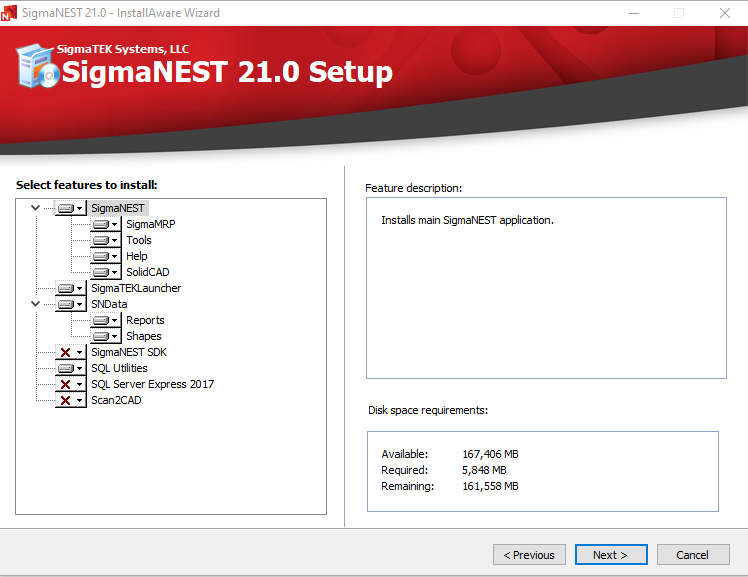
Task: Click the Feature description text box
Action: pyautogui.click(x=546, y=288)
